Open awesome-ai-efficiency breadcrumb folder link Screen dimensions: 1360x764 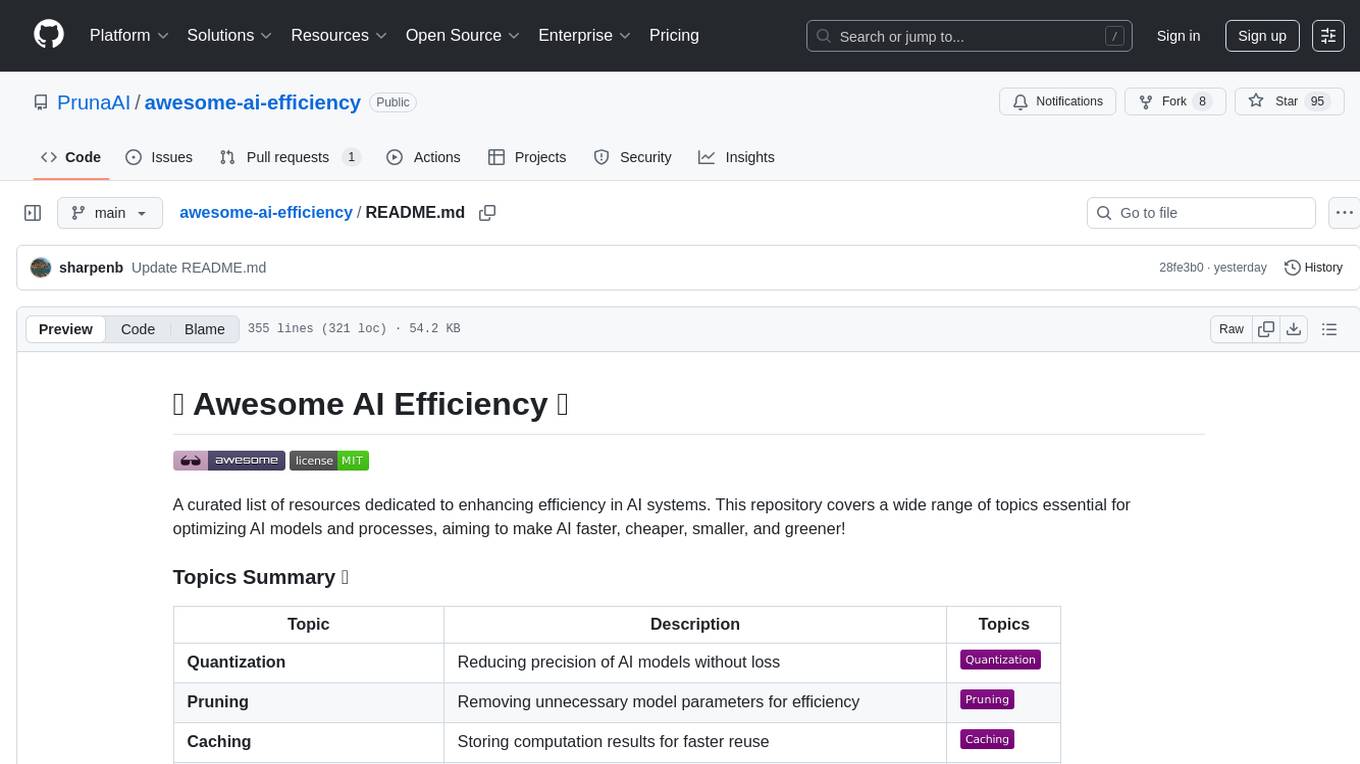[x=266, y=212]
